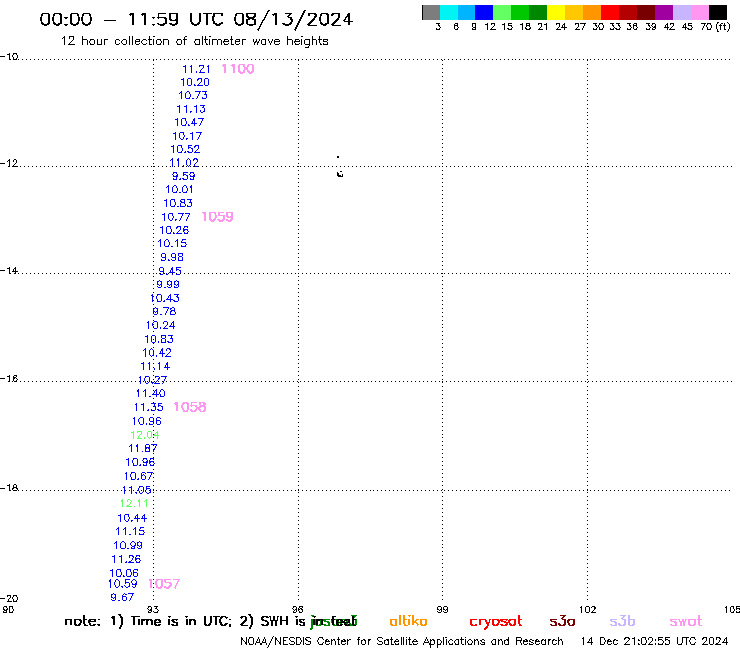The width and height of the screenshot is (740, 650).
Task: Click the "swot" satellite legend label
Action: coord(686,622)
